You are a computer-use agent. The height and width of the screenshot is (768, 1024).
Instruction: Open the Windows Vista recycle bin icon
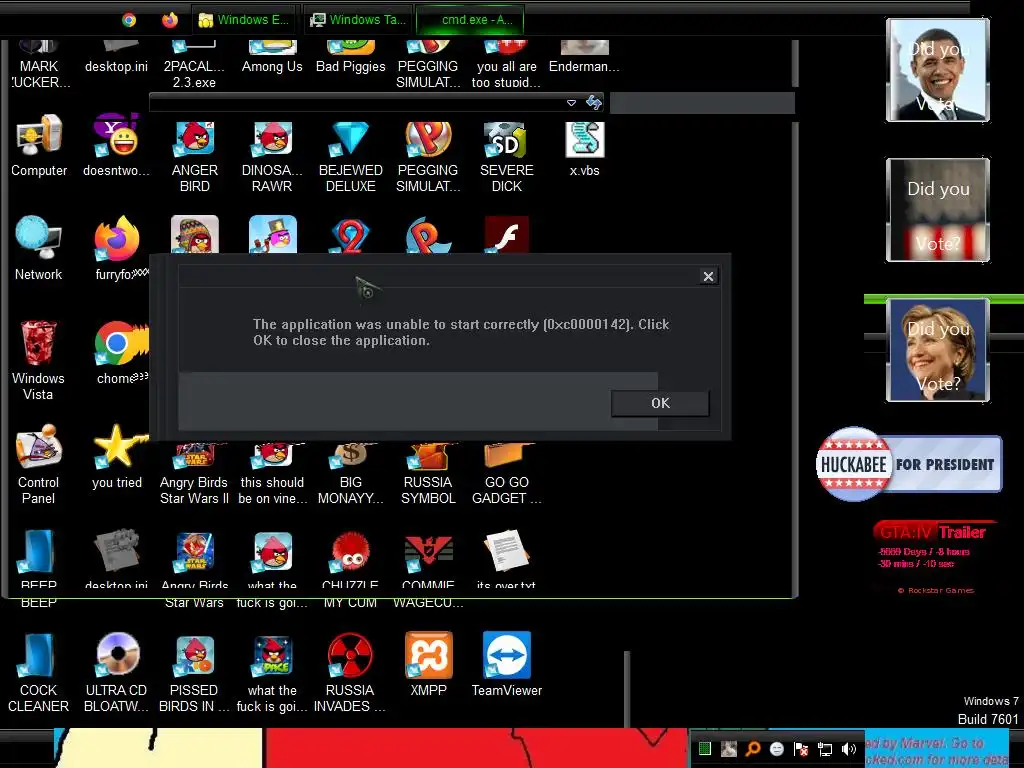tap(39, 360)
